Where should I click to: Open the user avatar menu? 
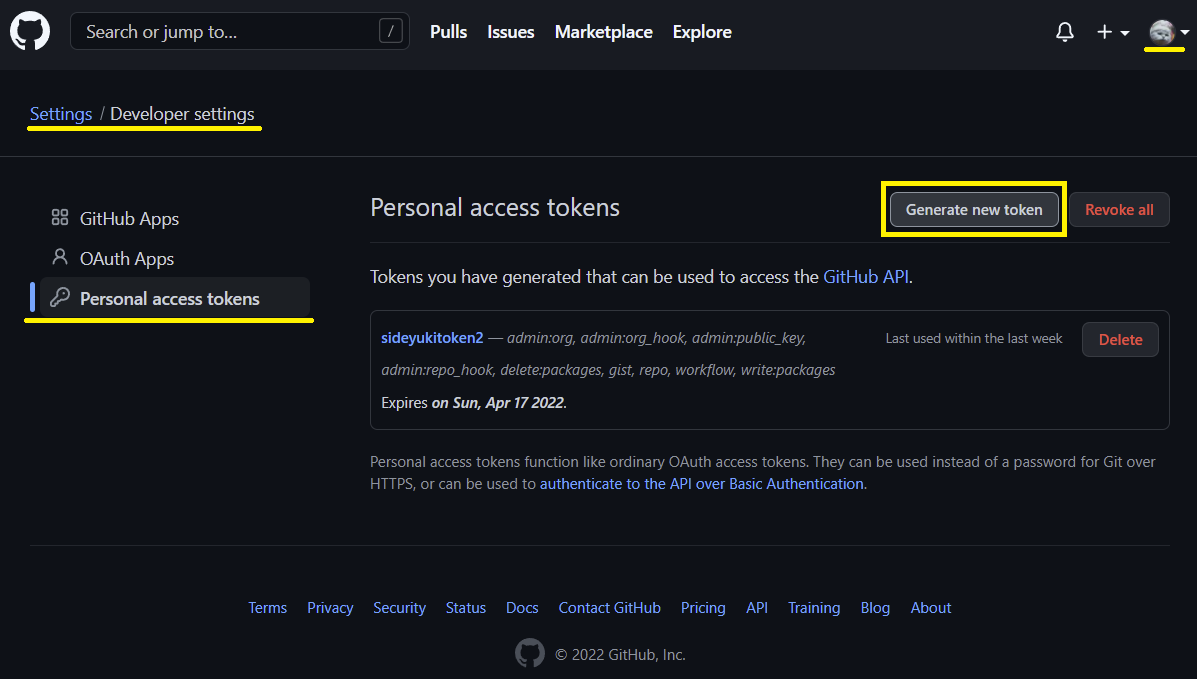click(1169, 32)
